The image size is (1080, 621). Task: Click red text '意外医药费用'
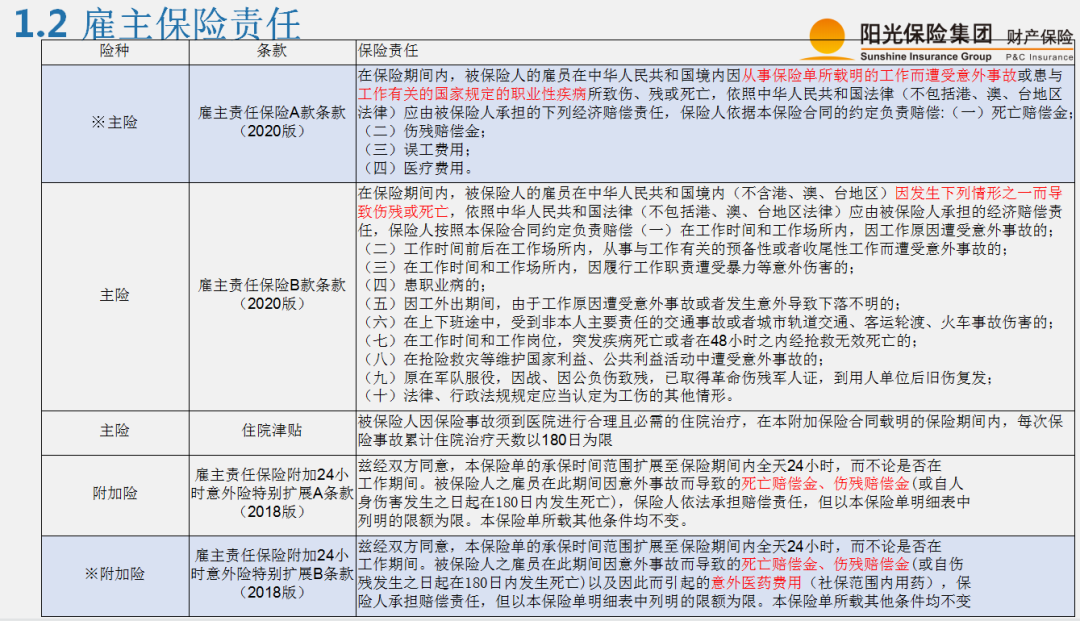[x=756, y=583]
